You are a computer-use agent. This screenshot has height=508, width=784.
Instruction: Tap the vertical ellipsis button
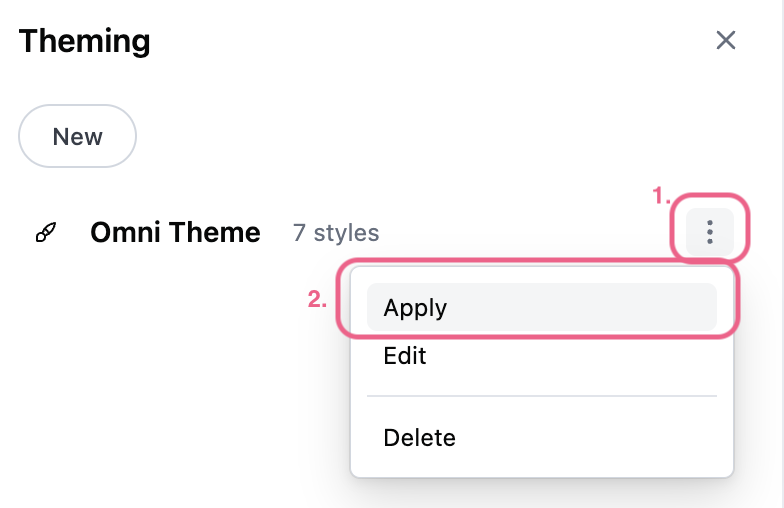pyautogui.click(x=710, y=233)
